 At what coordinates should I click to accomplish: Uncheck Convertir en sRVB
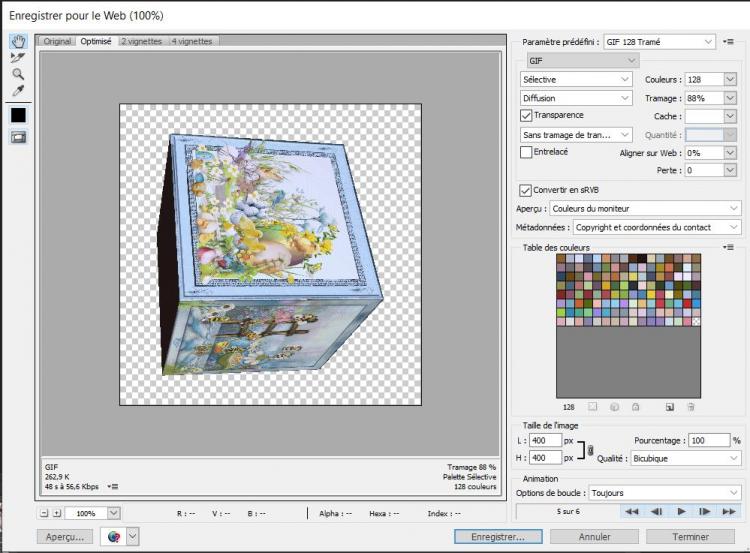click(526, 190)
